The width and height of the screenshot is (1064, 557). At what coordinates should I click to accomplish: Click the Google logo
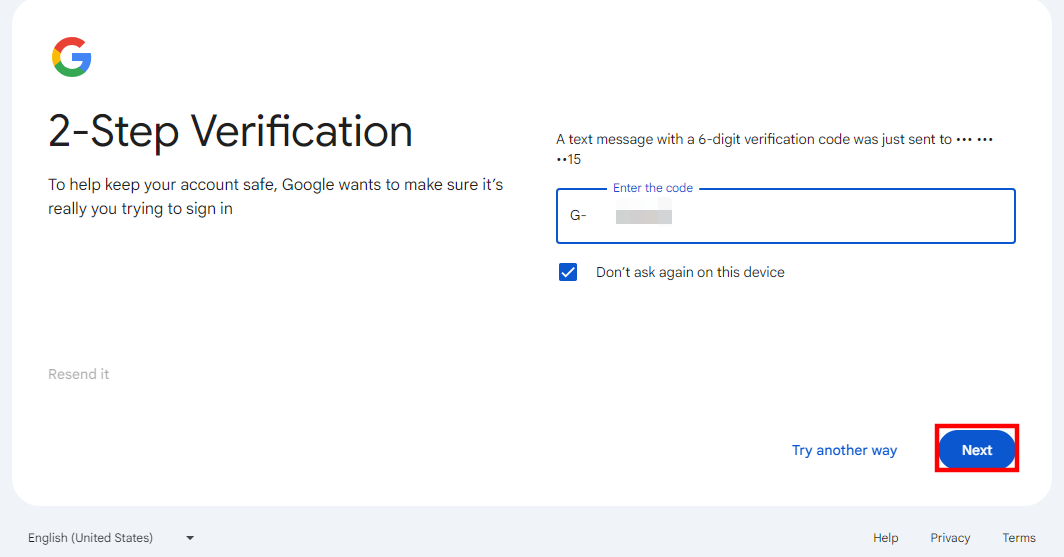click(x=72, y=57)
